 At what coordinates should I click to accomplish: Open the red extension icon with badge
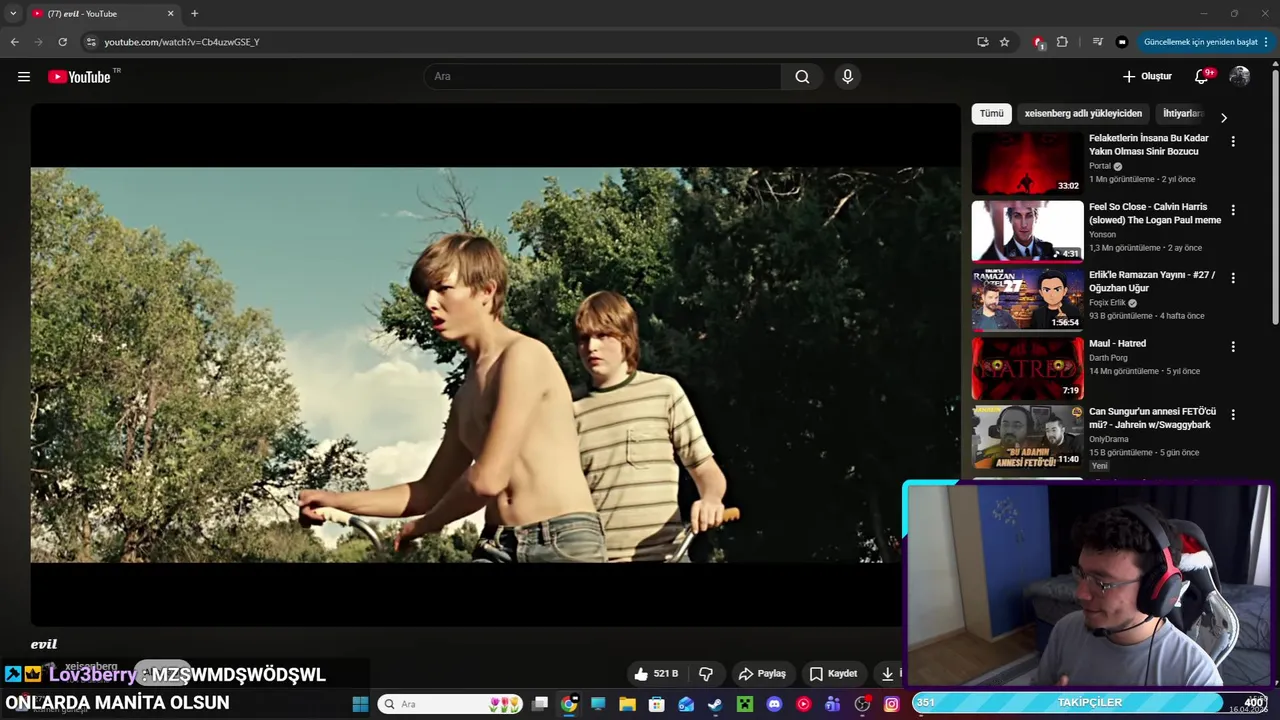pyautogui.click(x=1039, y=42)
